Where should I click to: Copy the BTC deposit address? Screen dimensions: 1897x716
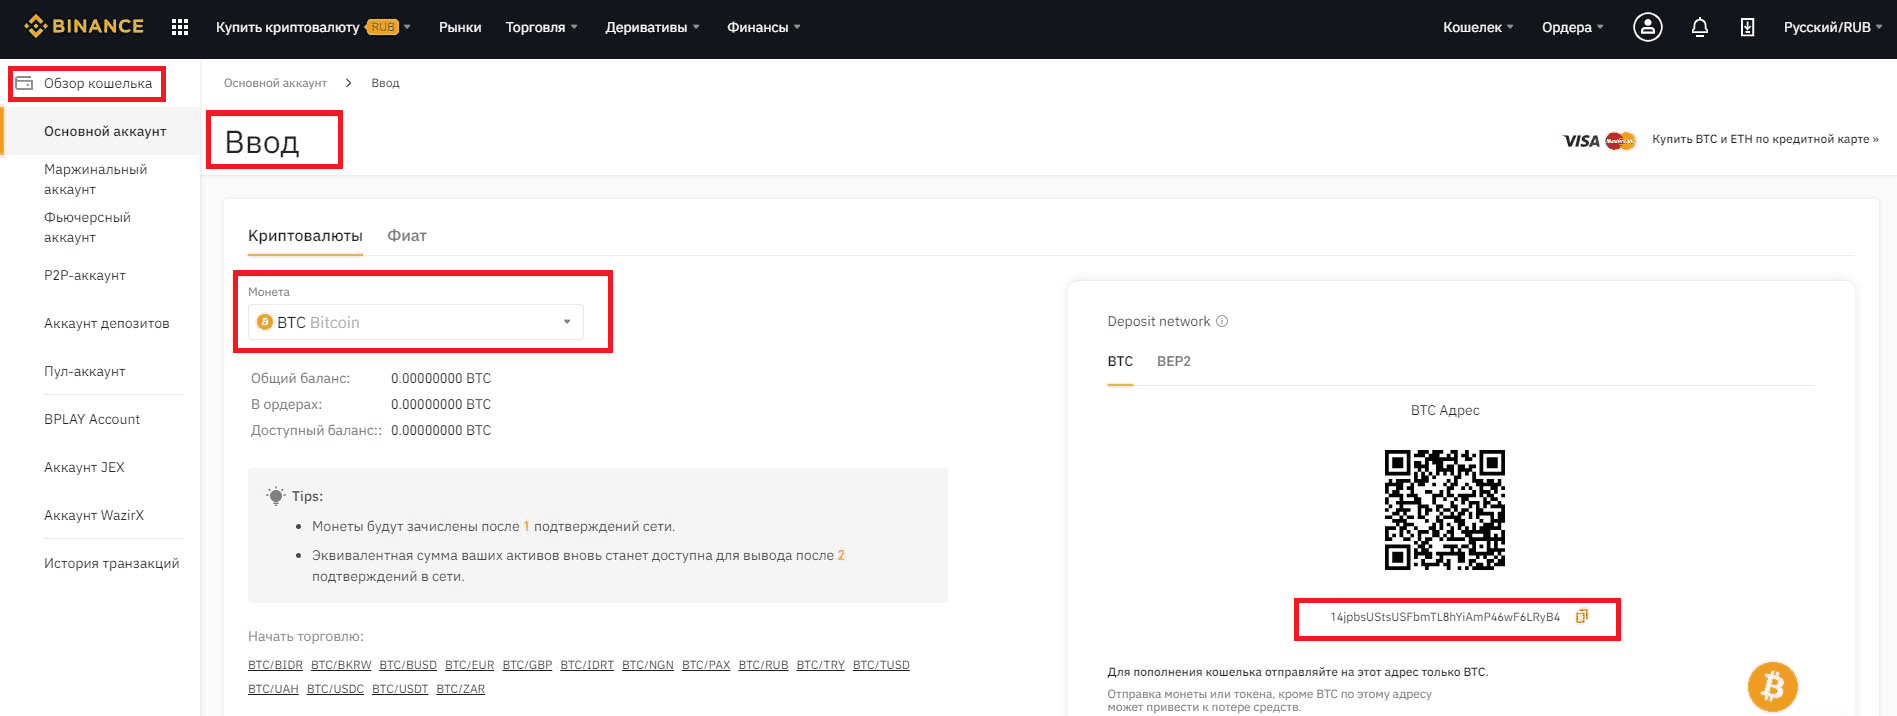point(1581,616)
